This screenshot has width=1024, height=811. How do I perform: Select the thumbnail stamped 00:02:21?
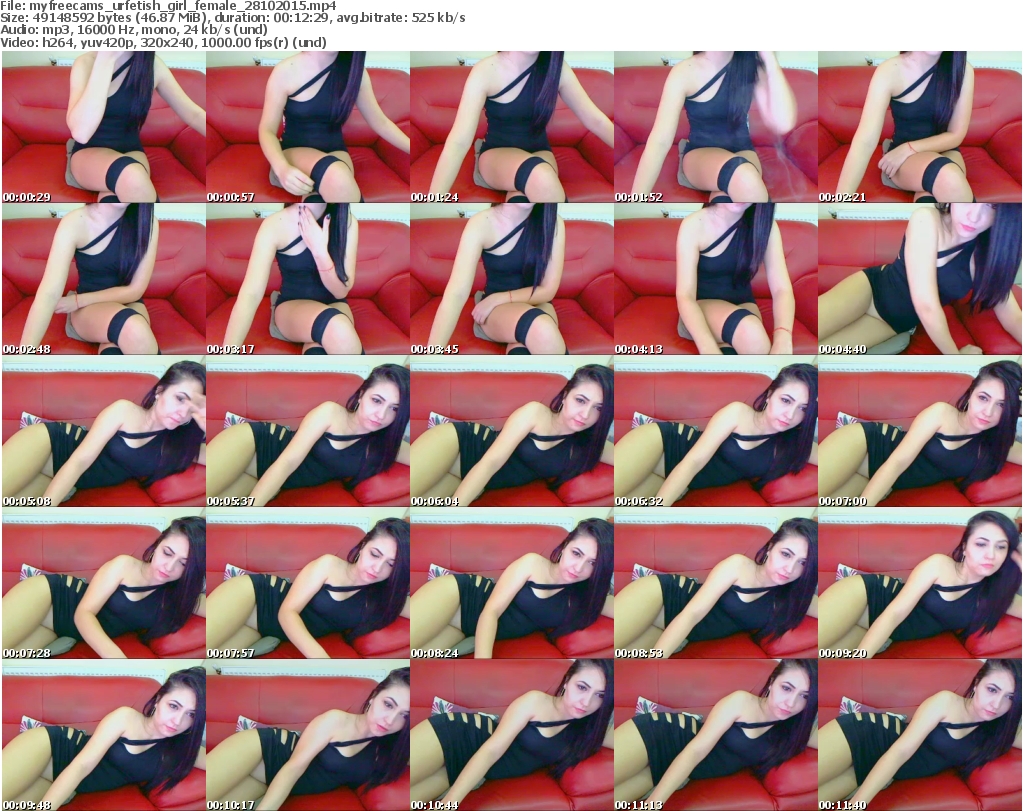pos(920,127)
